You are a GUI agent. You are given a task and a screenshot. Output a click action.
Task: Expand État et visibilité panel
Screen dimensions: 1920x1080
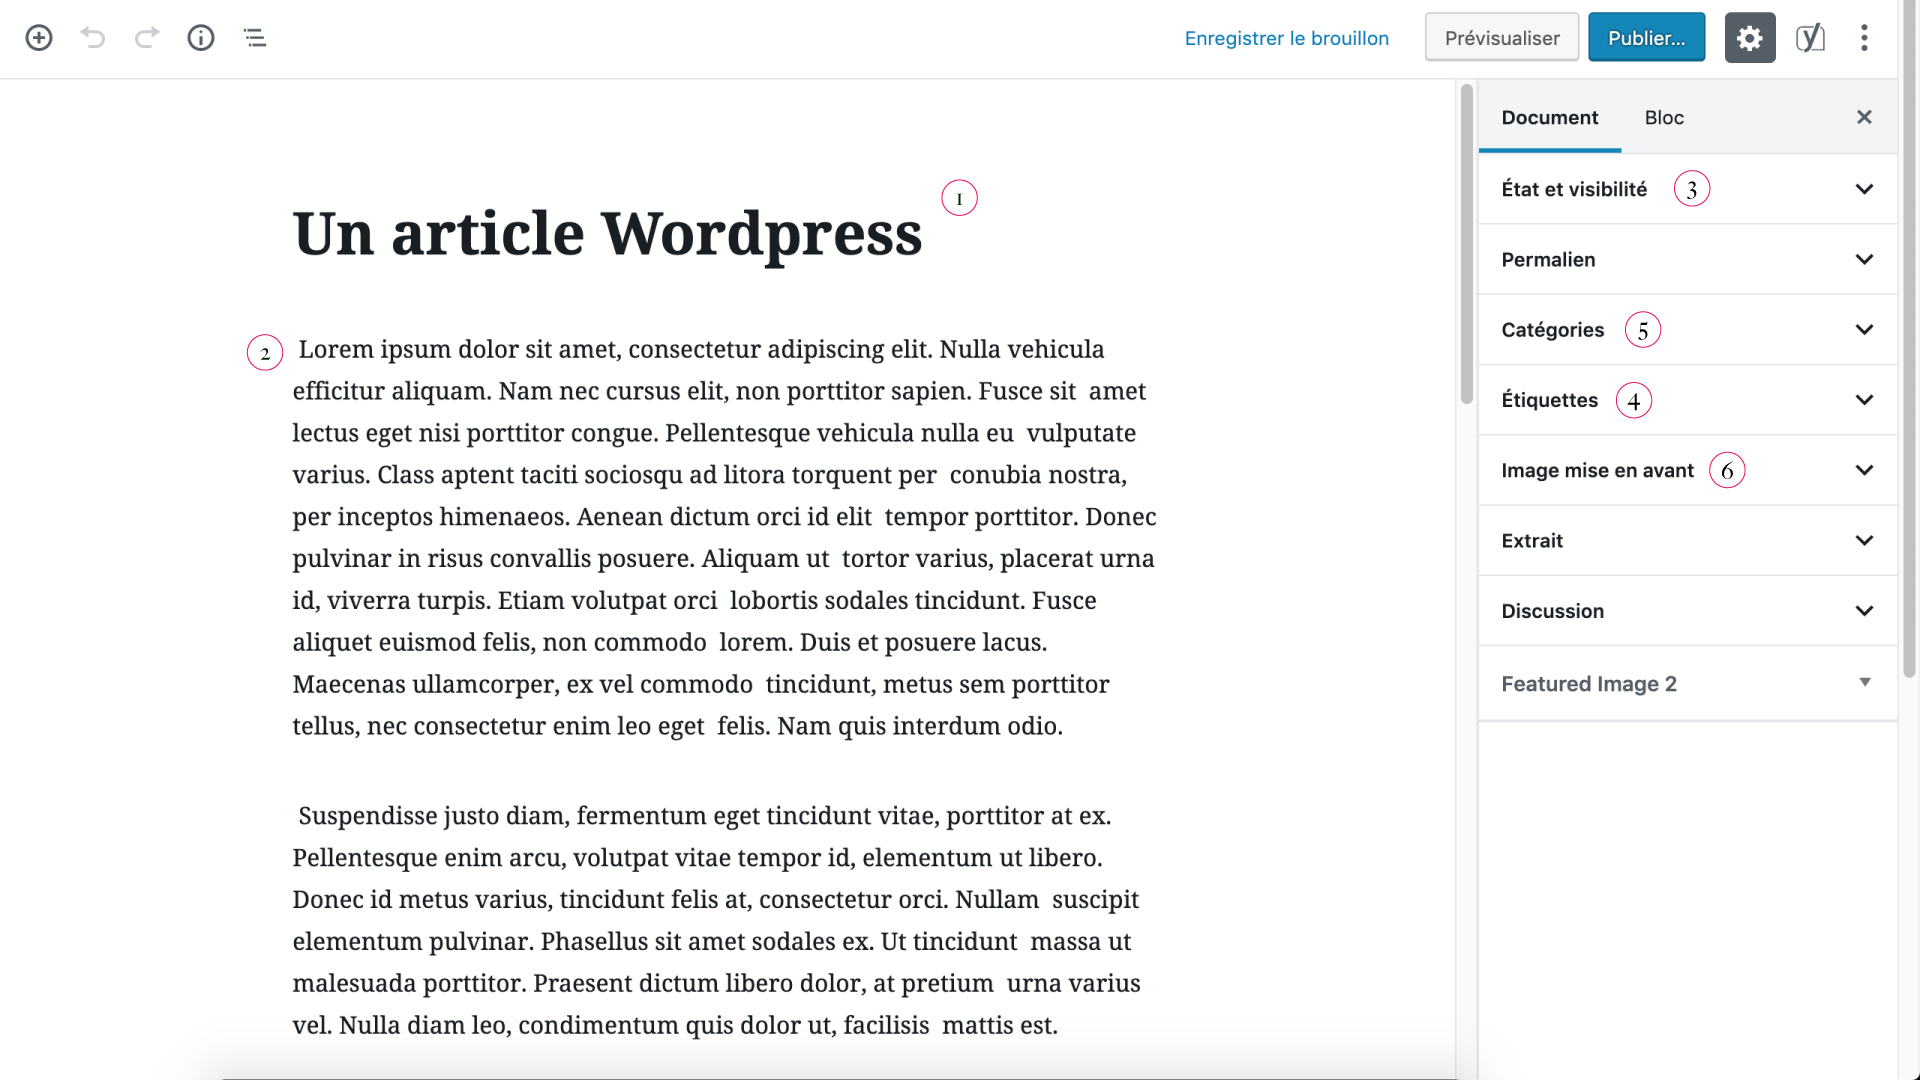(1687, 189)
